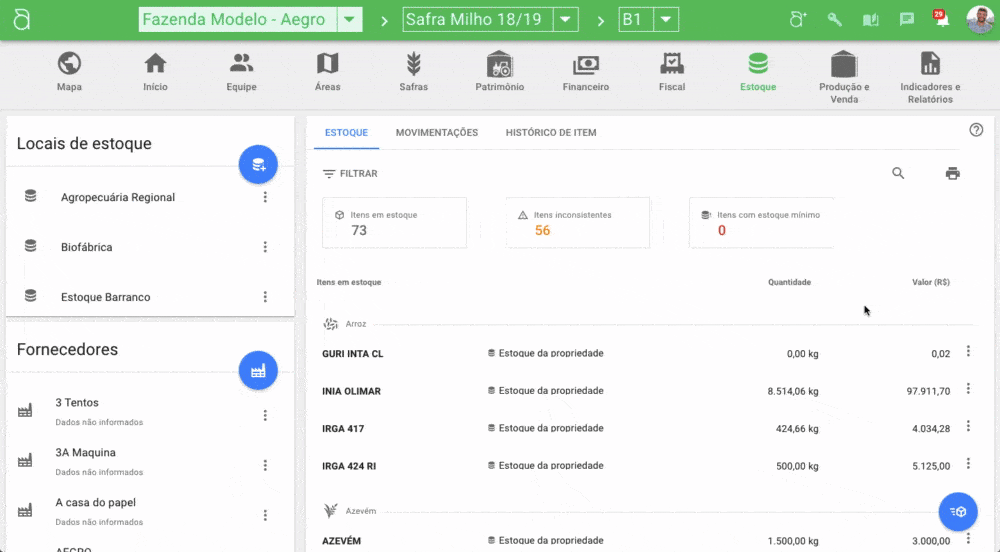Click the Filtrar button
This screenshot has height=552, width=1000.
tap(350, 174)
